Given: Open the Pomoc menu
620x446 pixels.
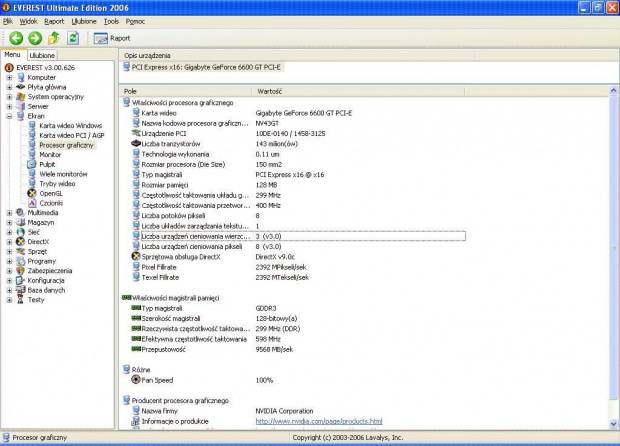Looking at the screenshot, I should click(135, 21).
